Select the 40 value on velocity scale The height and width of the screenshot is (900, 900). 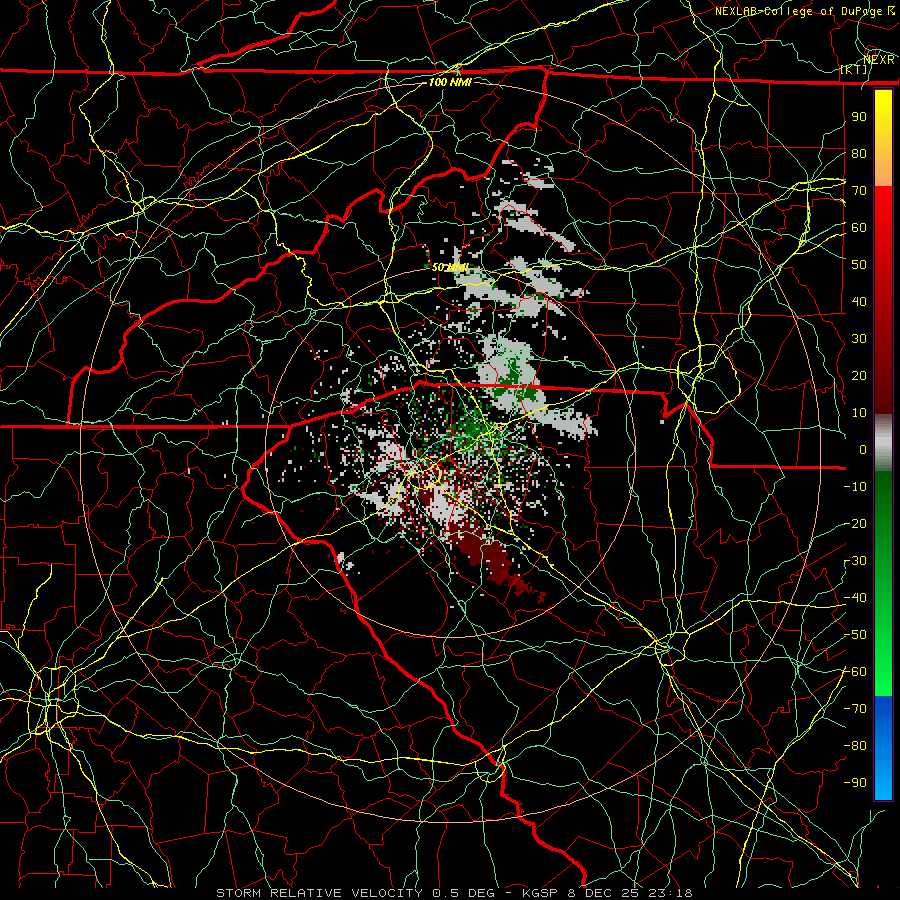pyautogui.click(x=859, y=301)
